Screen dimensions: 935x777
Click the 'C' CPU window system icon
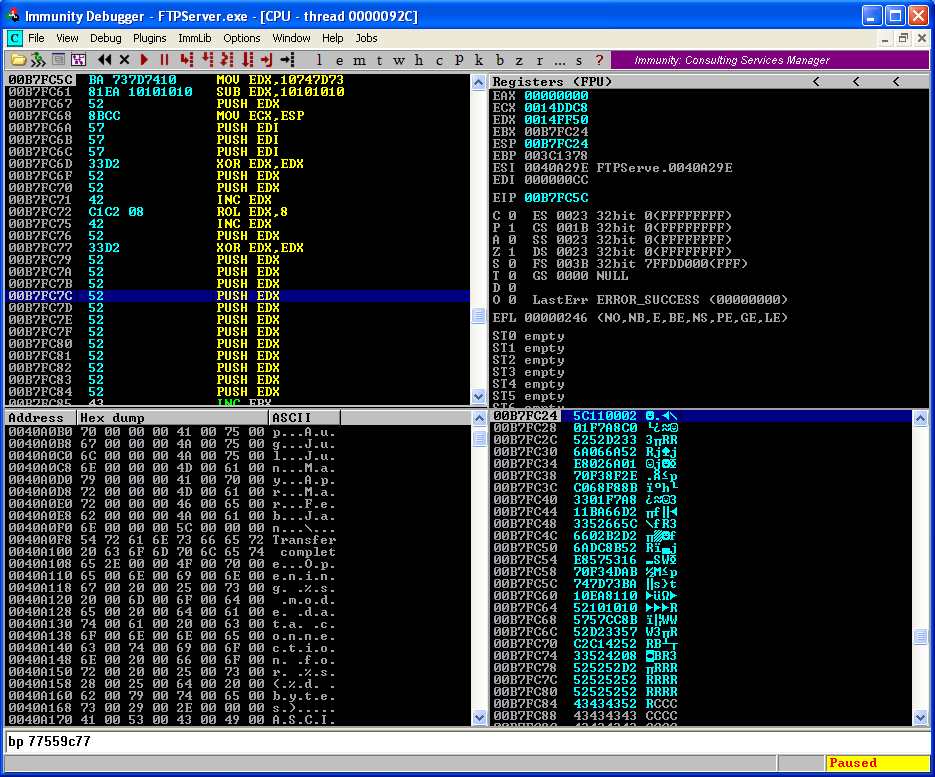click(x=14, y=38)
